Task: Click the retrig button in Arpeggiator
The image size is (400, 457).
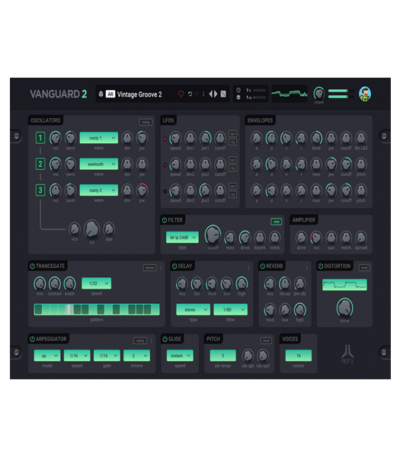Action: [x=140, y=341]
